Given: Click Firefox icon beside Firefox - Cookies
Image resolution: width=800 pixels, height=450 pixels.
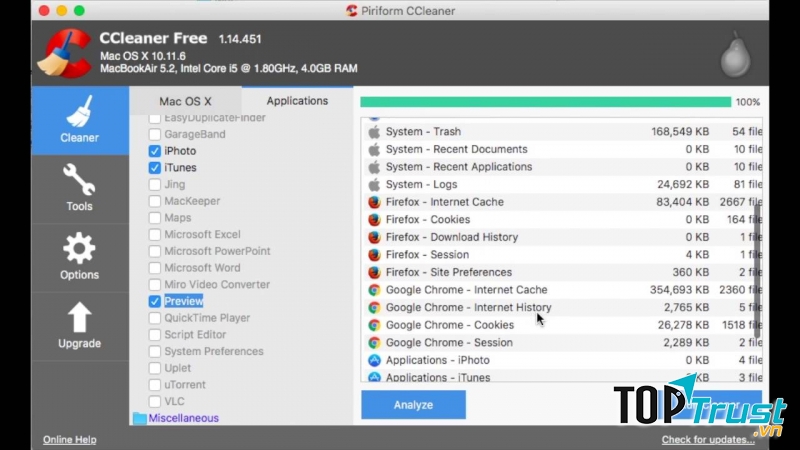Looking at the screenshot, I should pyautogui.click(x=374, y=220).
